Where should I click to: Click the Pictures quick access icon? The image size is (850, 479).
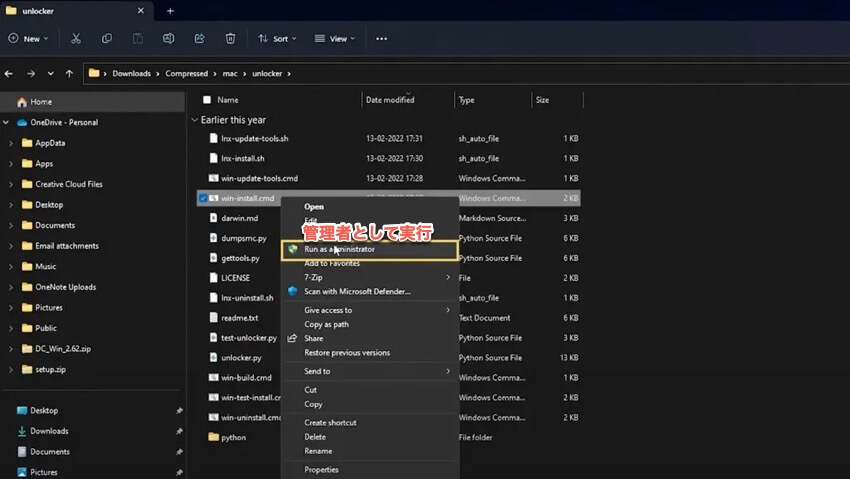pyautogui.click(x=22, y=472)
